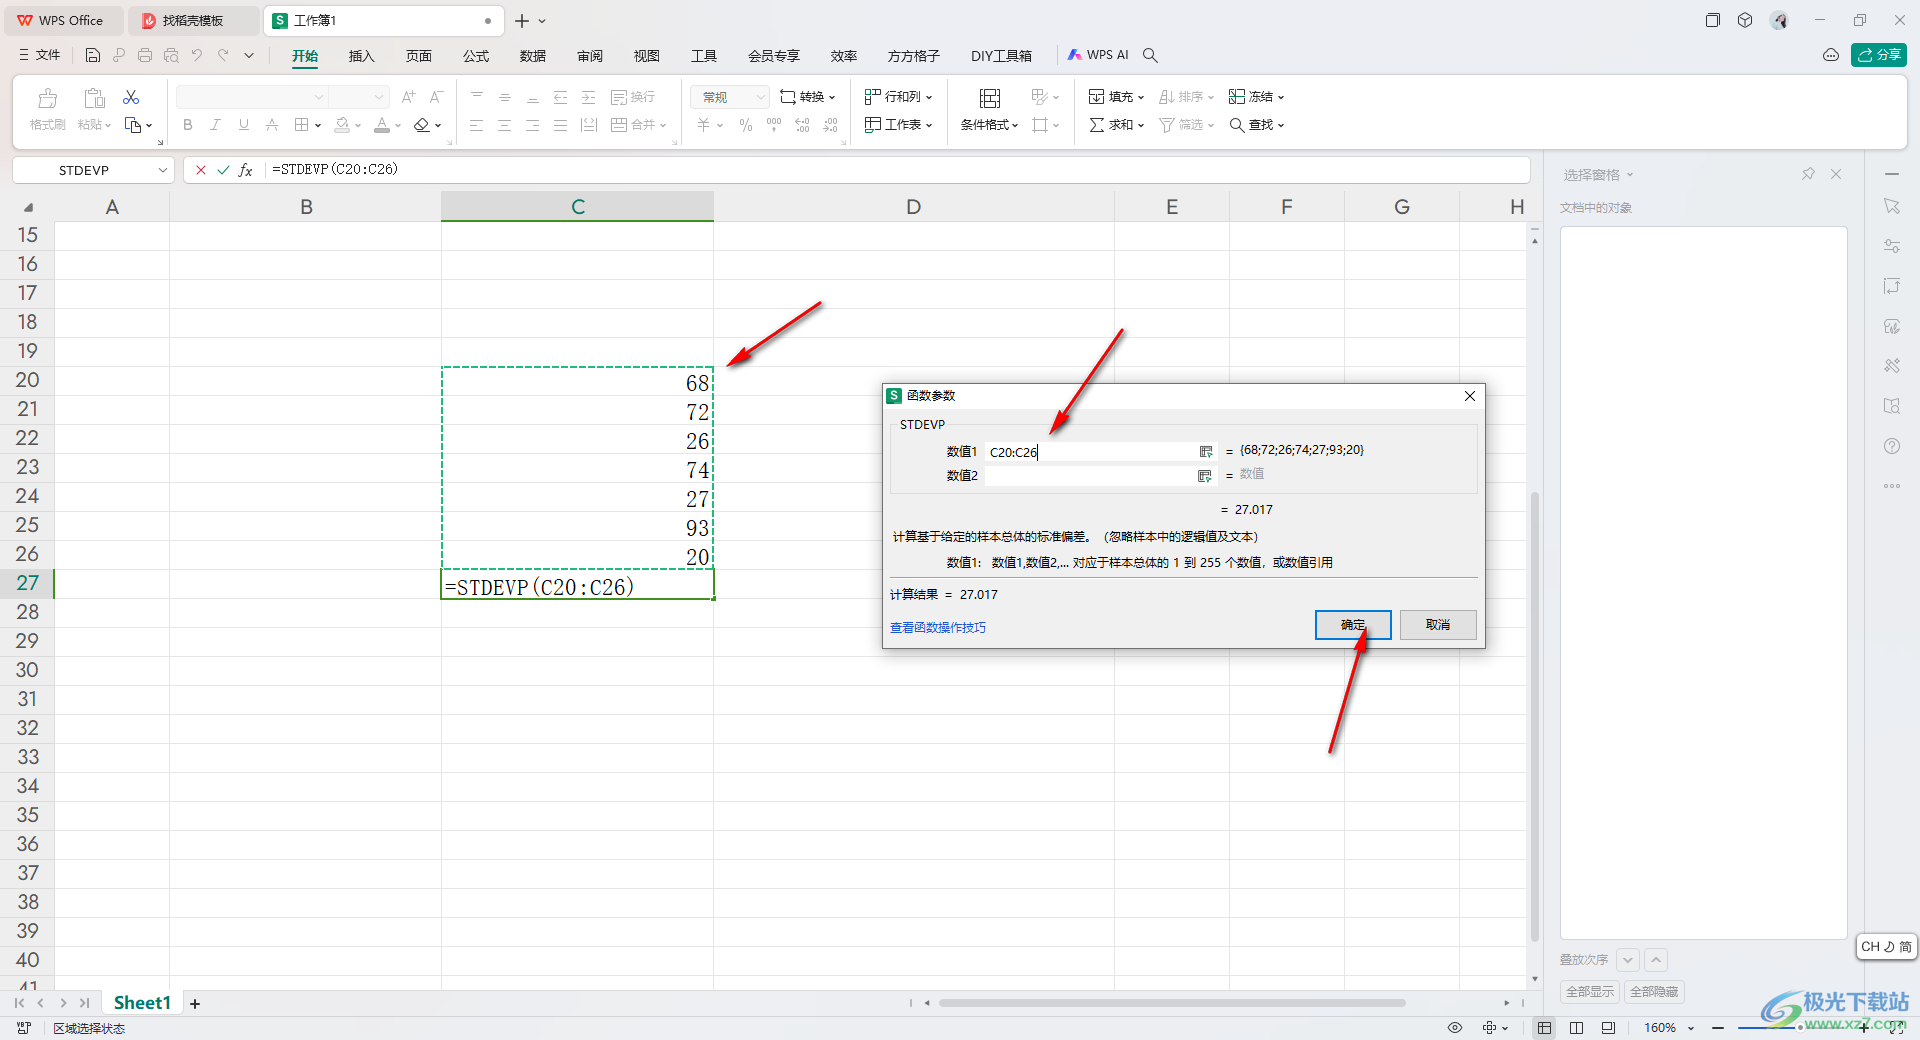Open the 行和列 dropdown
Viewport: 1920px width, 1040px height.
coord(898,97)
